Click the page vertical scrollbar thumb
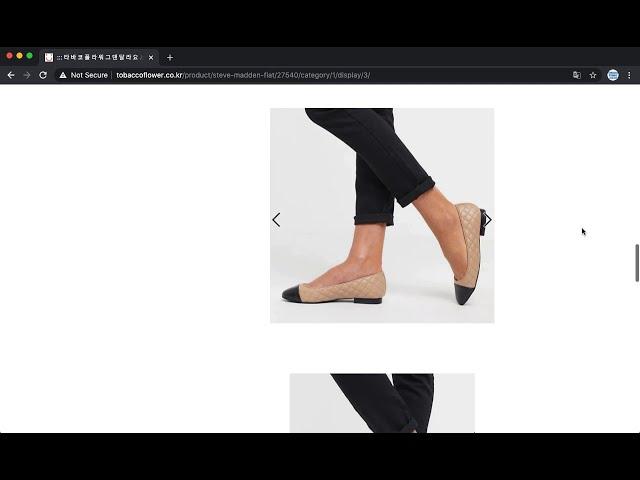The width and height of the screenshot is (640, 480). click(x=636, y=262)
